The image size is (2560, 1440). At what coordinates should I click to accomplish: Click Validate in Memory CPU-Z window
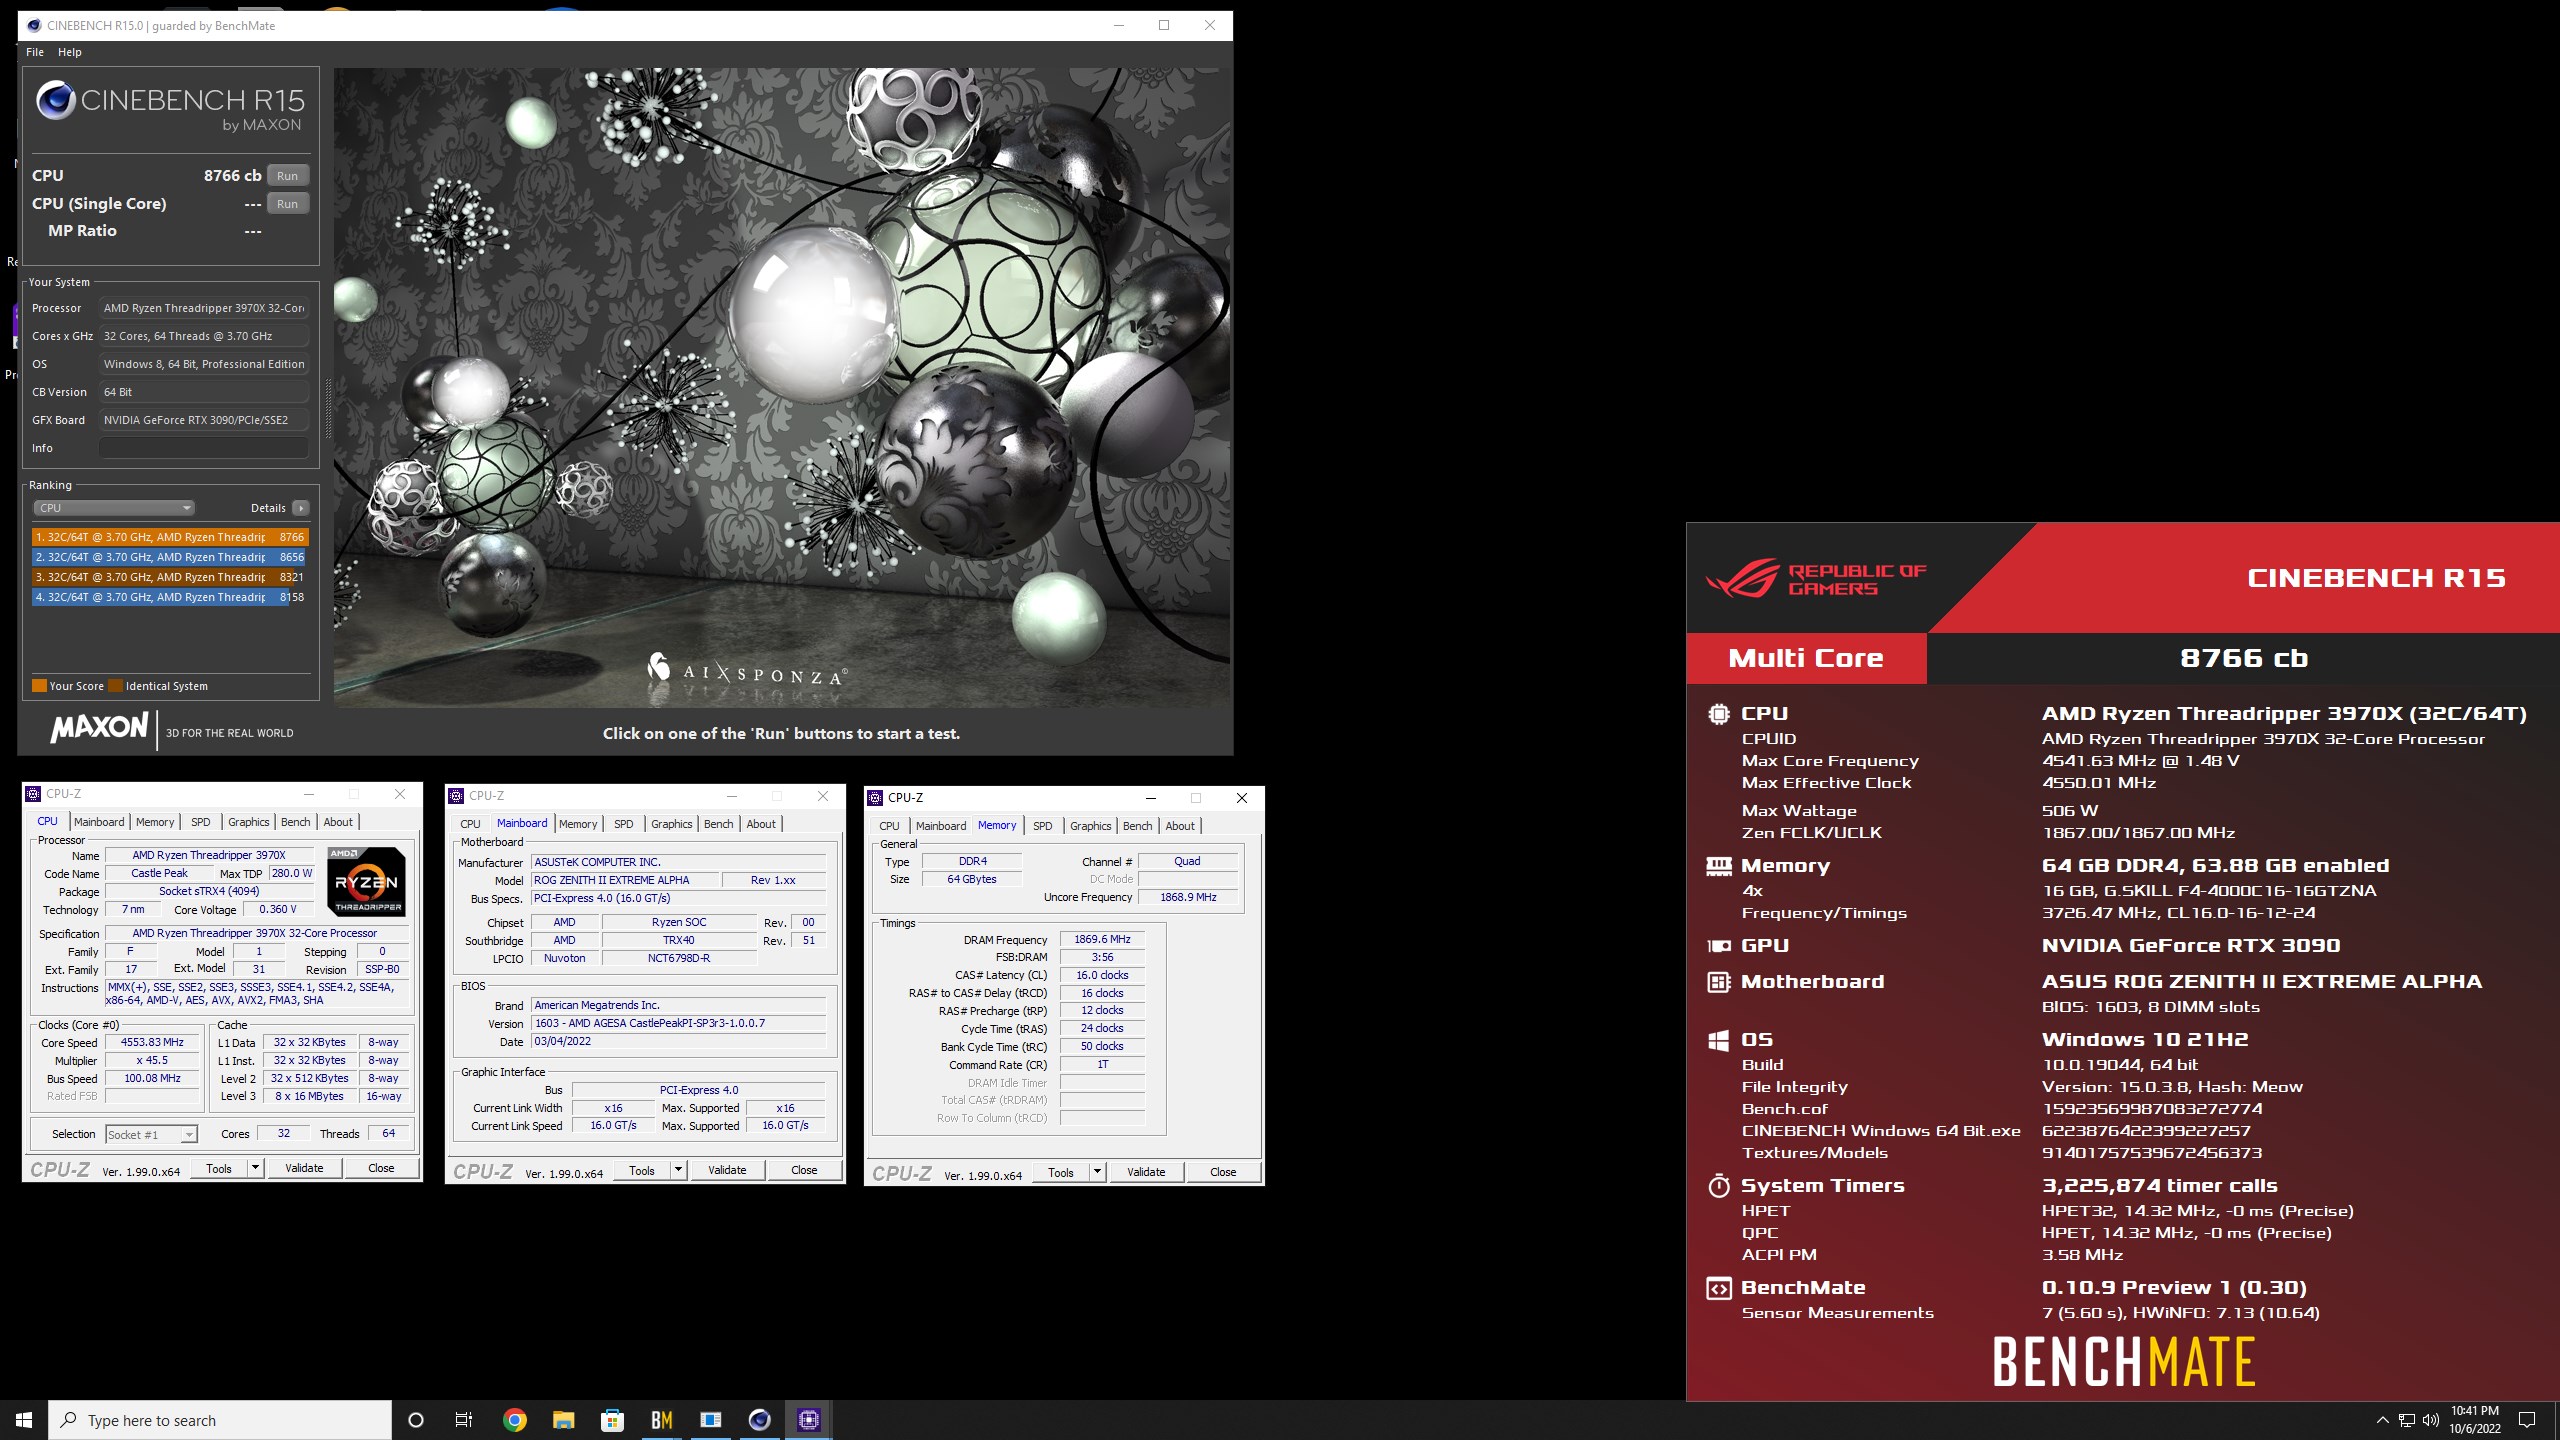click(1146, 1172)
